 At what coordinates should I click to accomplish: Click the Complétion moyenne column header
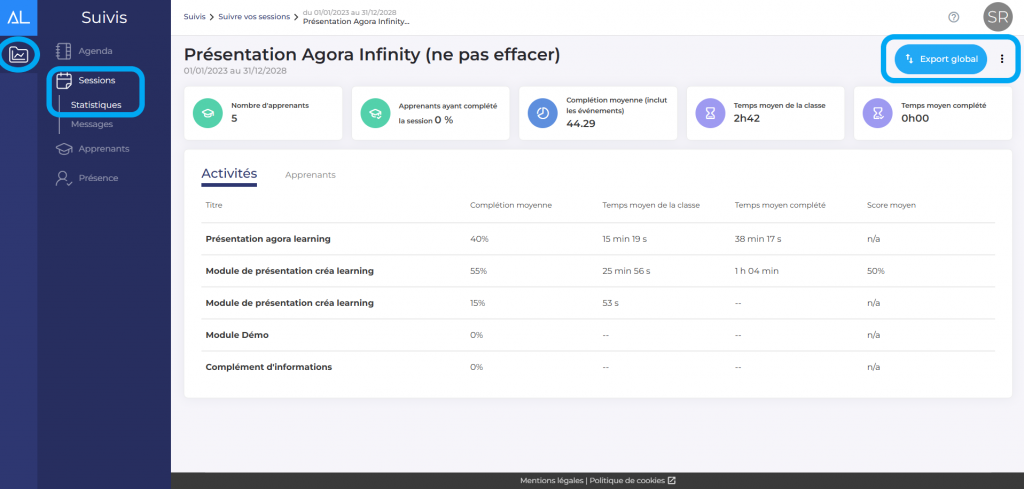point(511,205)
